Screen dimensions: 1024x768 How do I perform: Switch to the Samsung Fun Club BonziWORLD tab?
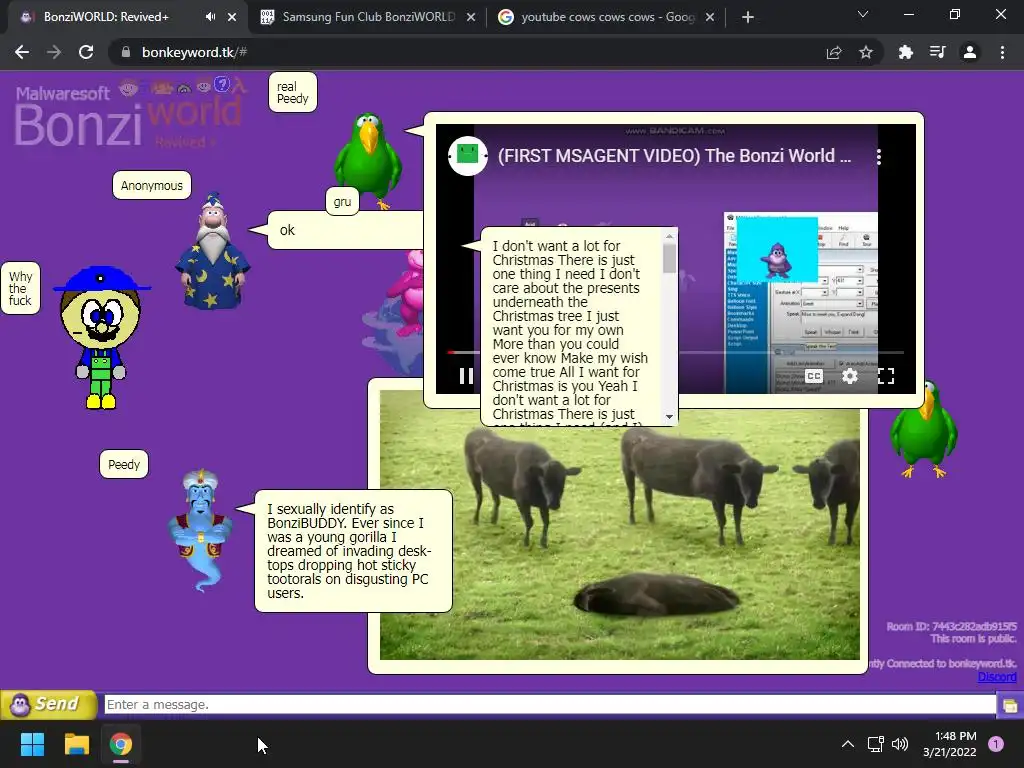coord(367,17)
